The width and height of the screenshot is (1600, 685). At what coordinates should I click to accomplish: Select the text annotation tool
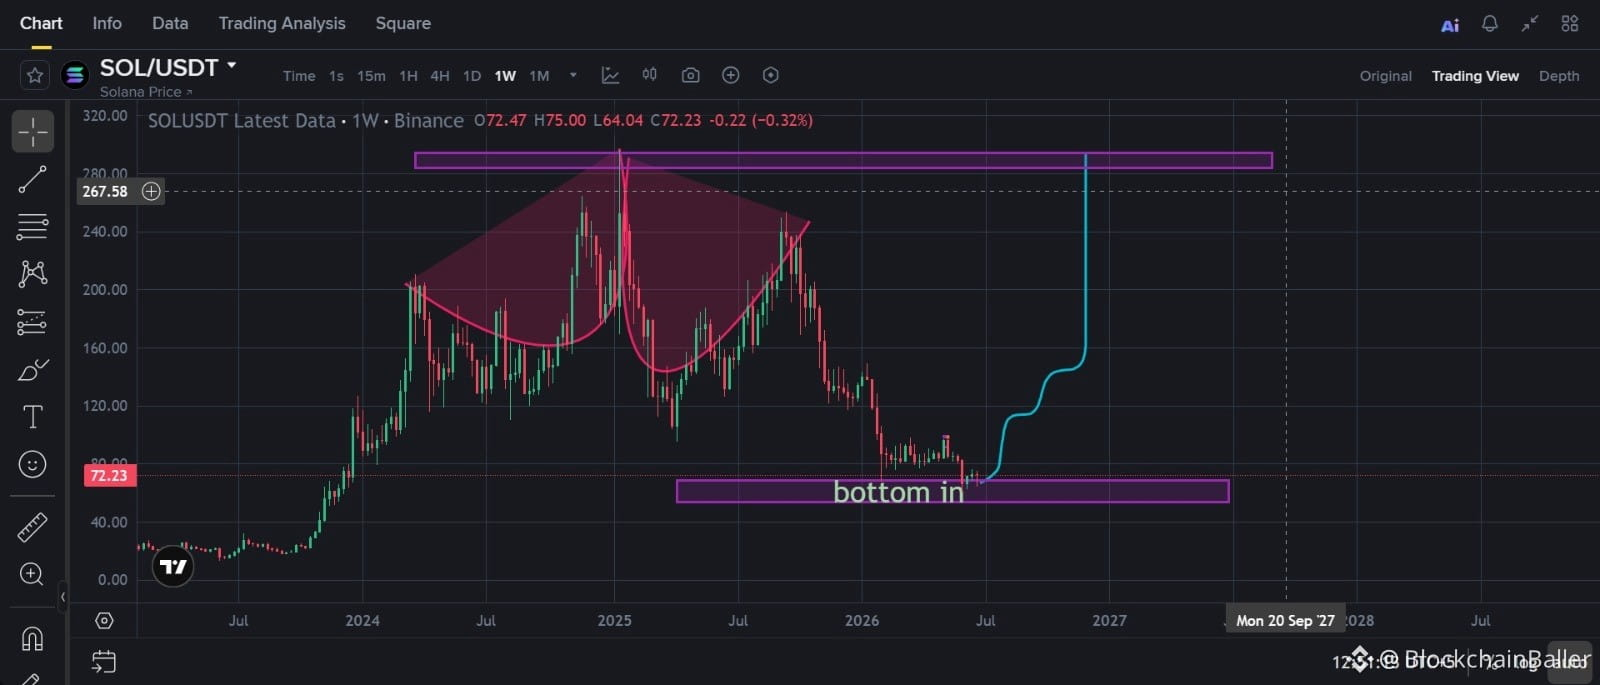click(32, 417)
